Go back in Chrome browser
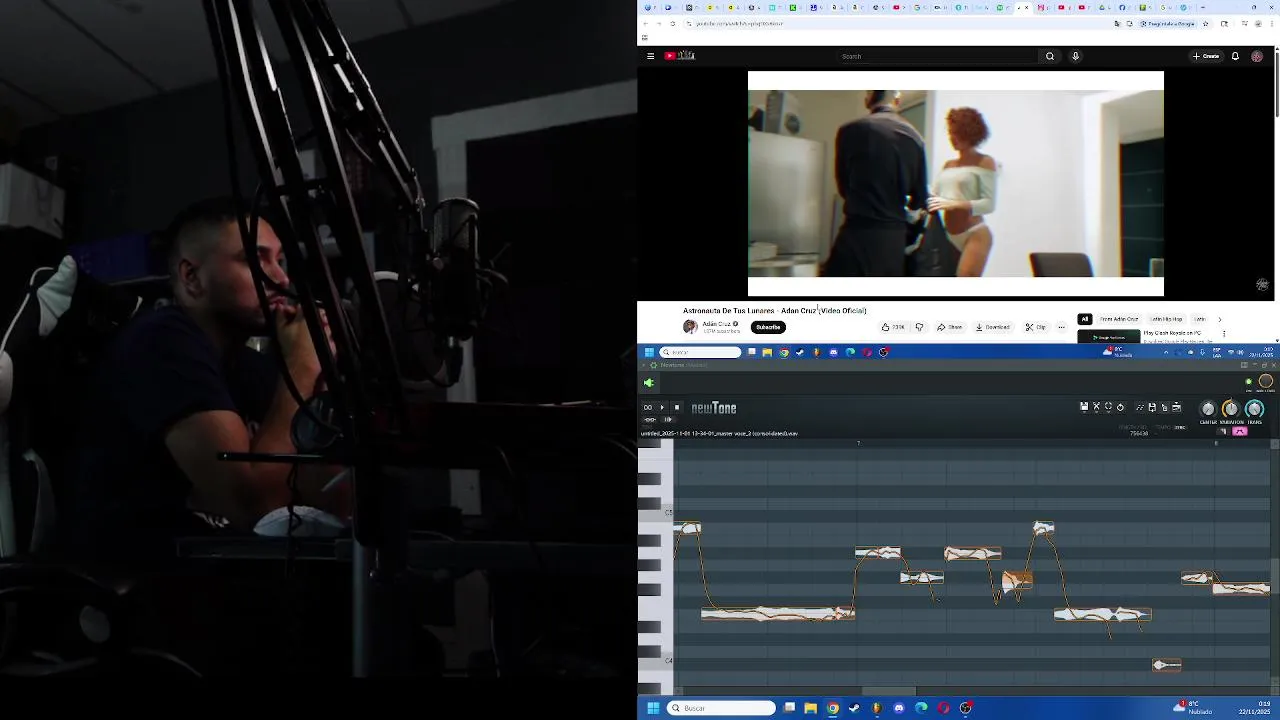Image resolution: width=1280 pixels, height=720 pixels. point(645,23)
